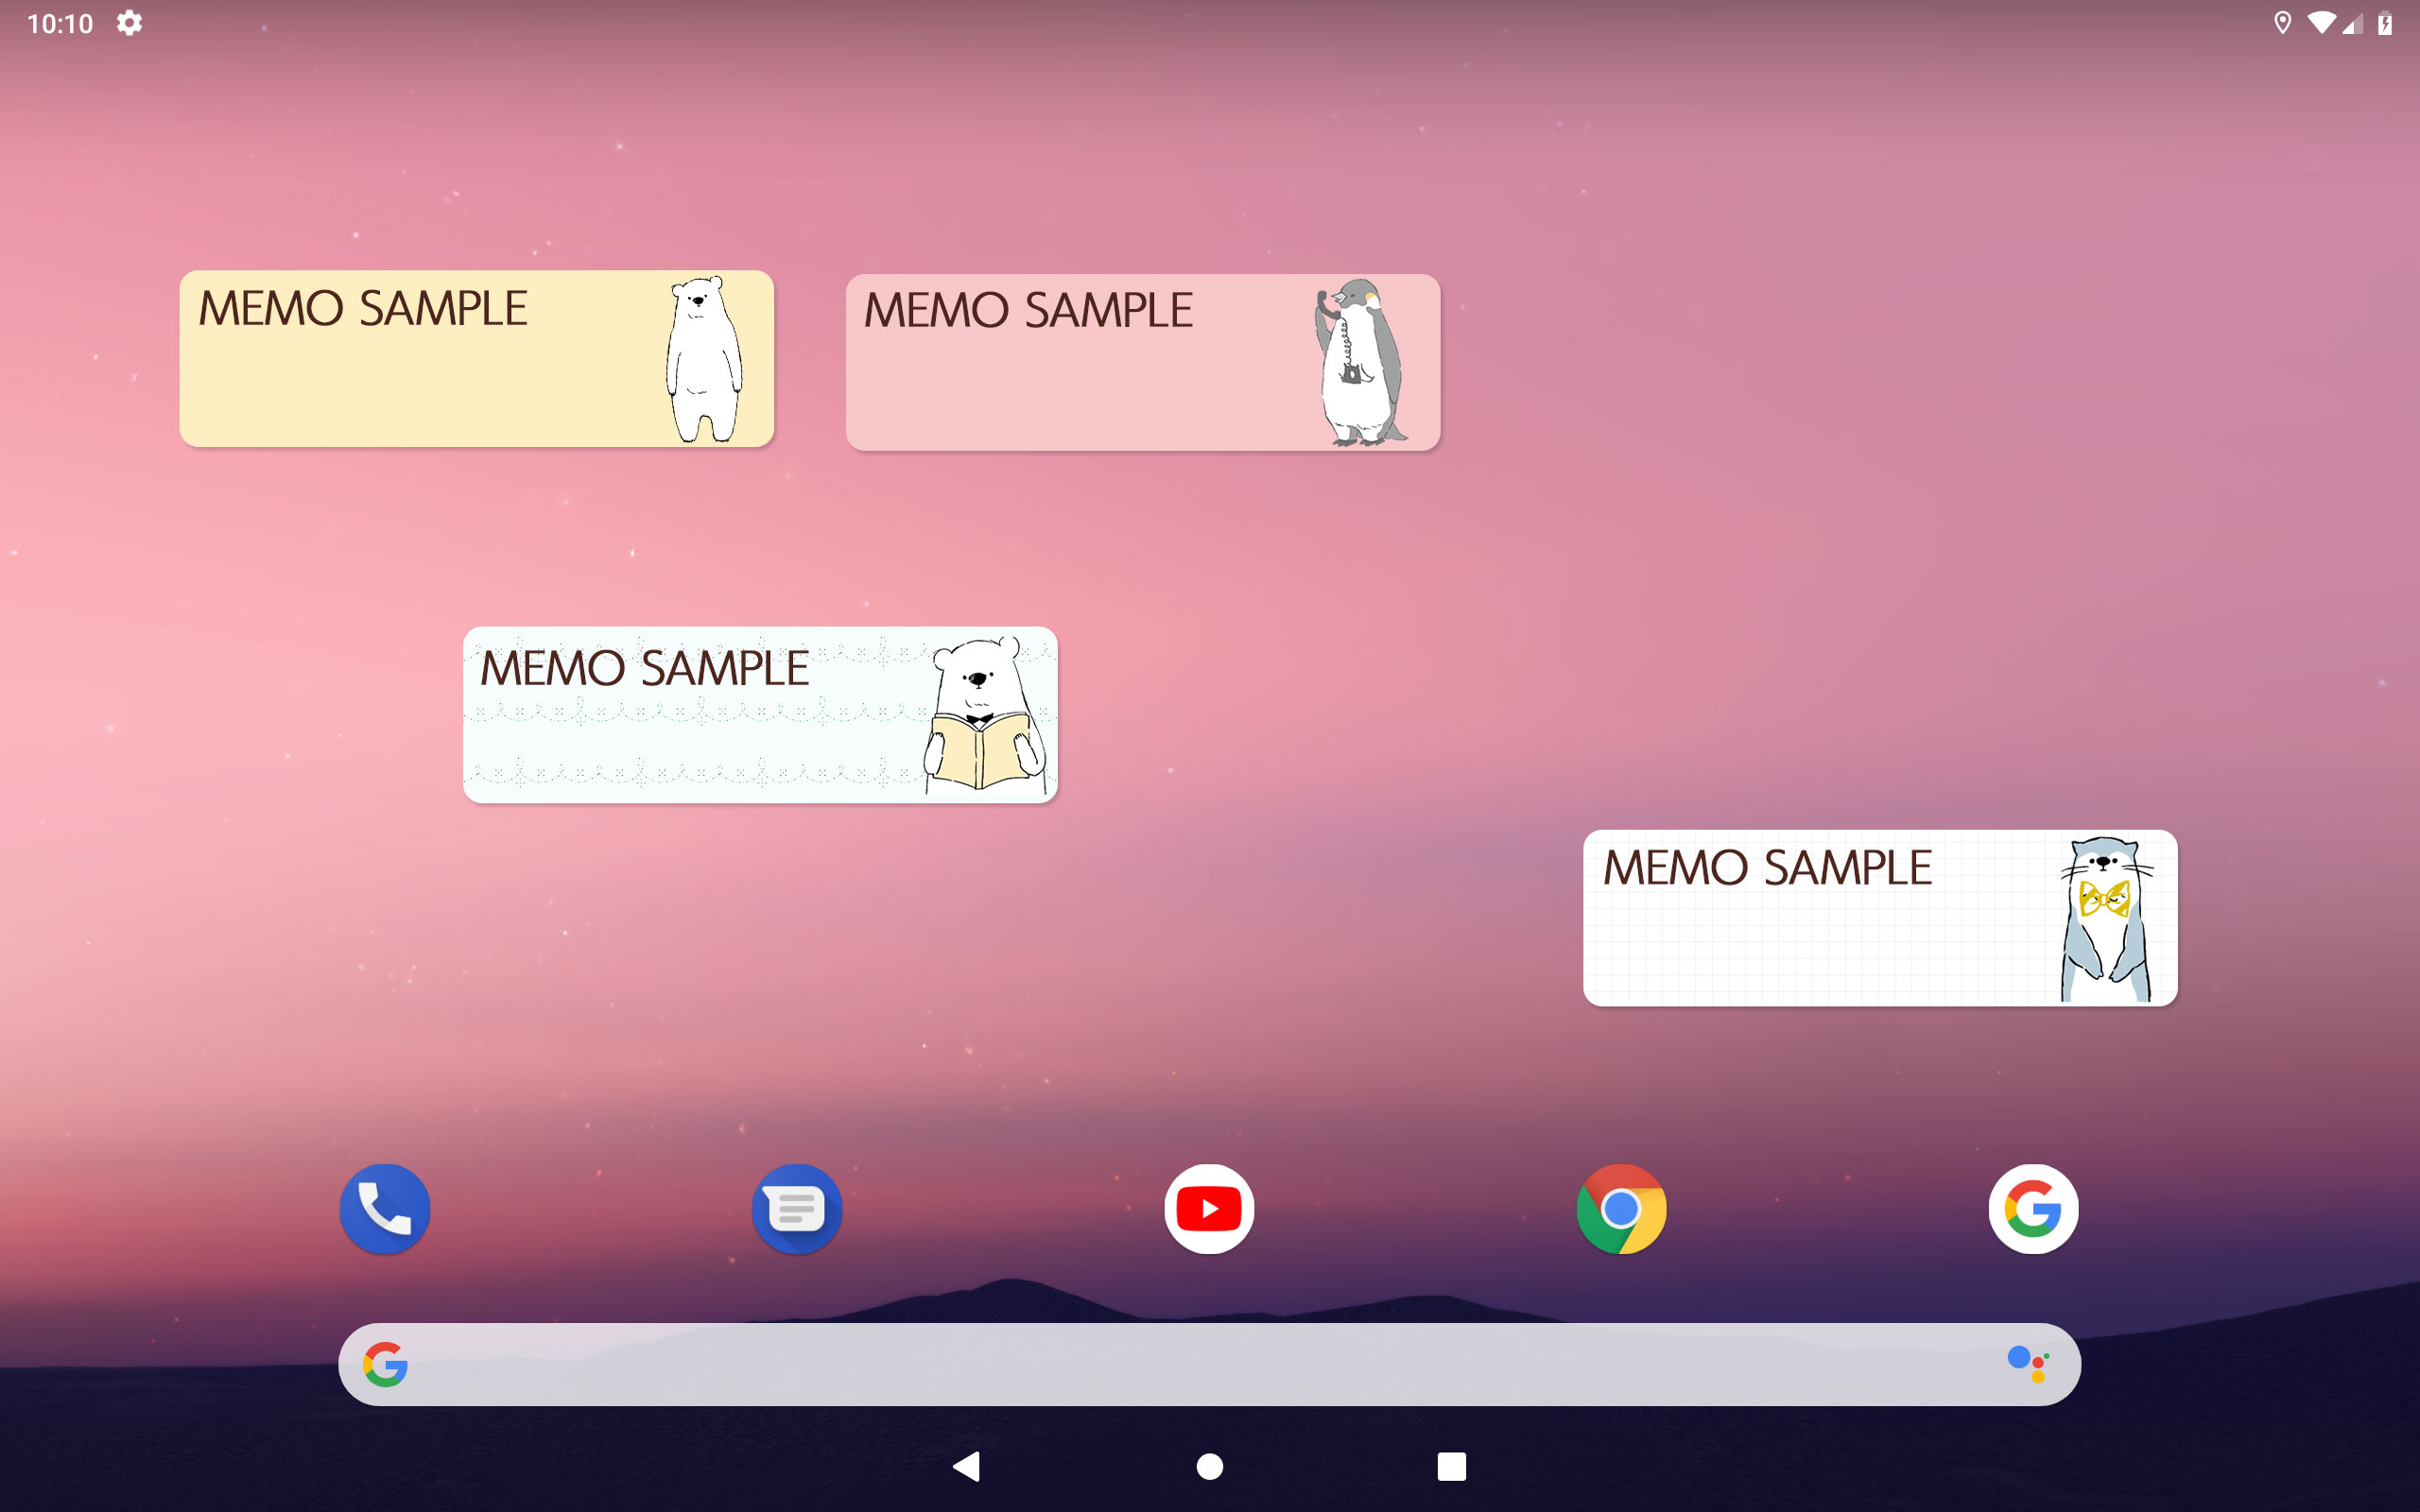Launch the Chrome browser

point(1621,1209)
